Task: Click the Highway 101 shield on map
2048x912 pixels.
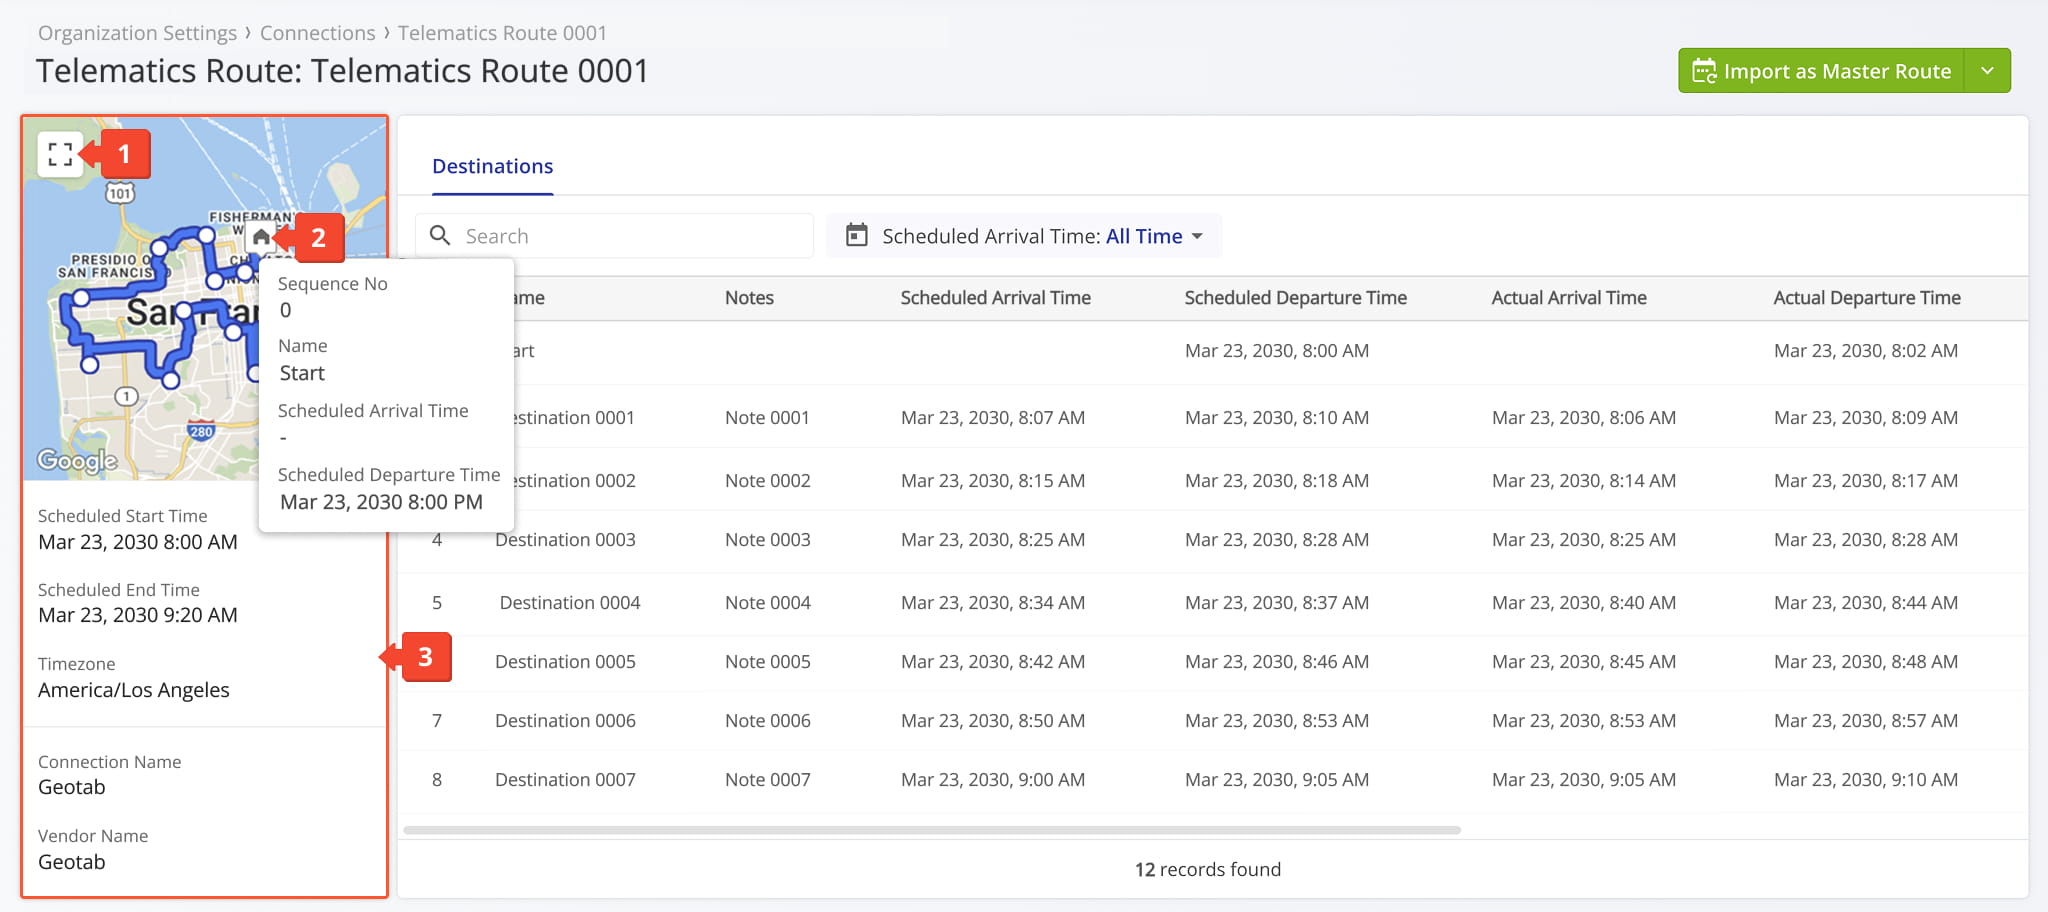Action: click(x=120, y=193)
